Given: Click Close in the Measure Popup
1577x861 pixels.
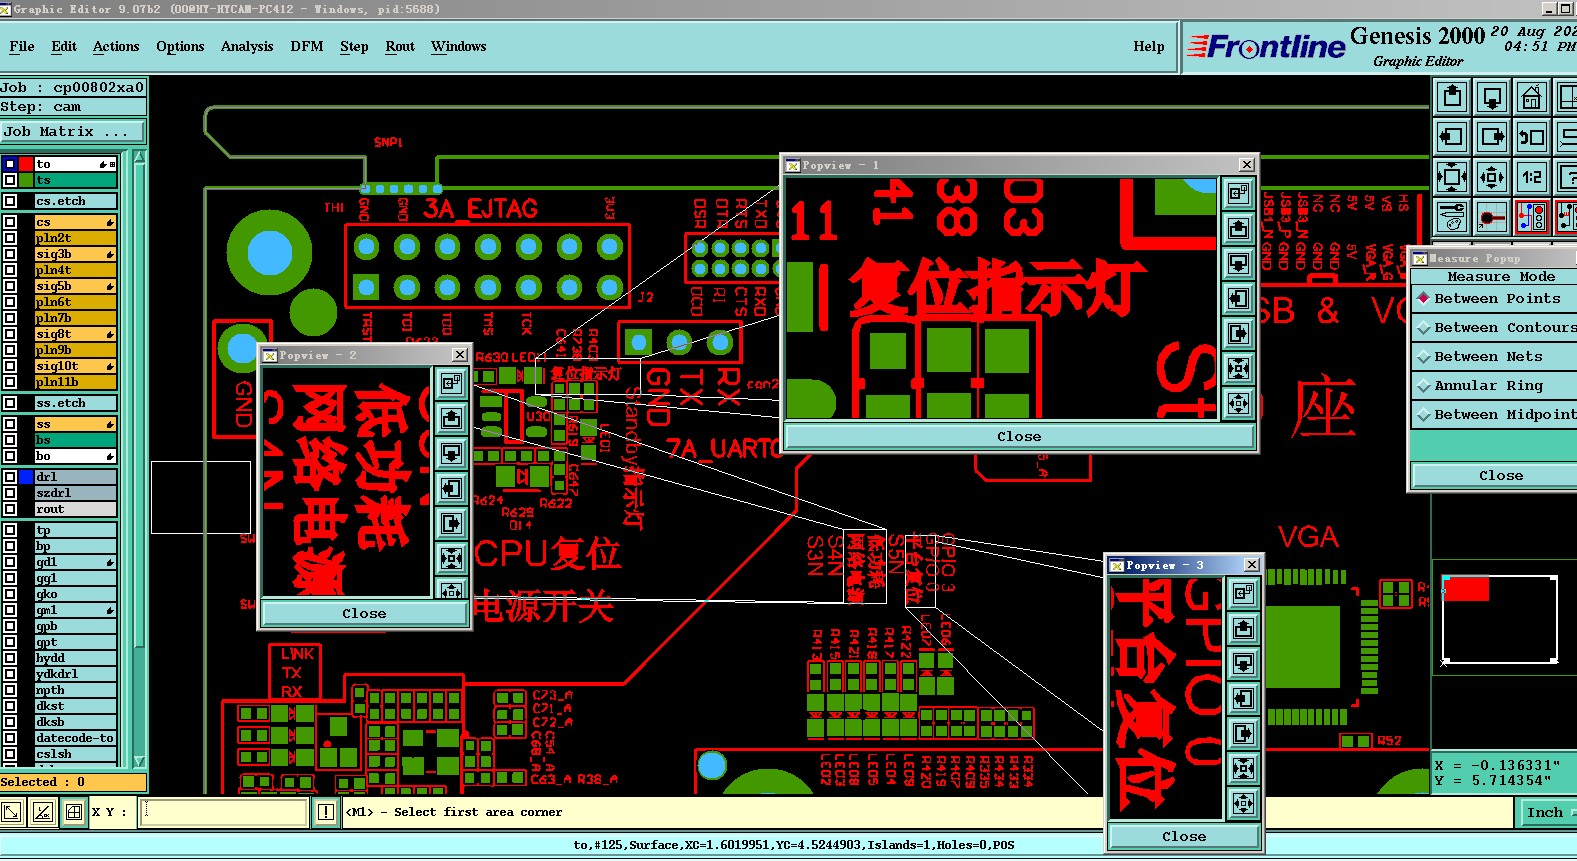Looking at the screenshot, I should tap(1496, 475).
